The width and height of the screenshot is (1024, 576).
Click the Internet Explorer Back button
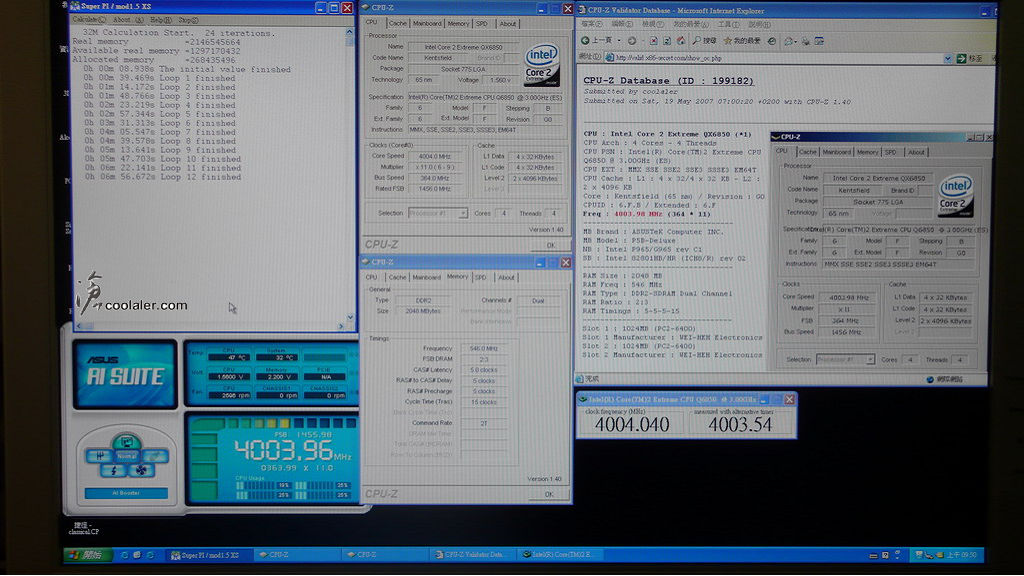[598, 40]
